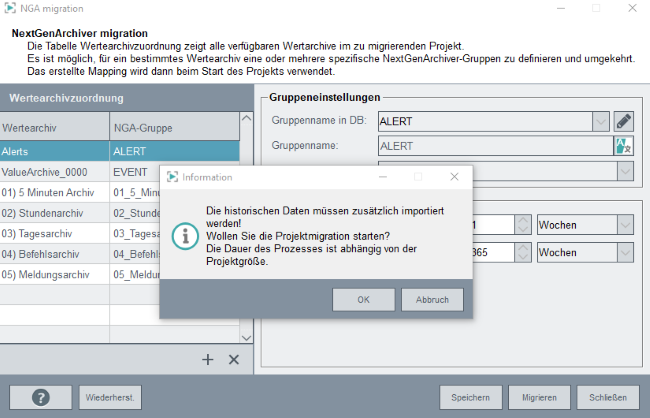Click the ALERT cell in NGA-Gruppe column

pyautogui.click(x=175, y=151)
